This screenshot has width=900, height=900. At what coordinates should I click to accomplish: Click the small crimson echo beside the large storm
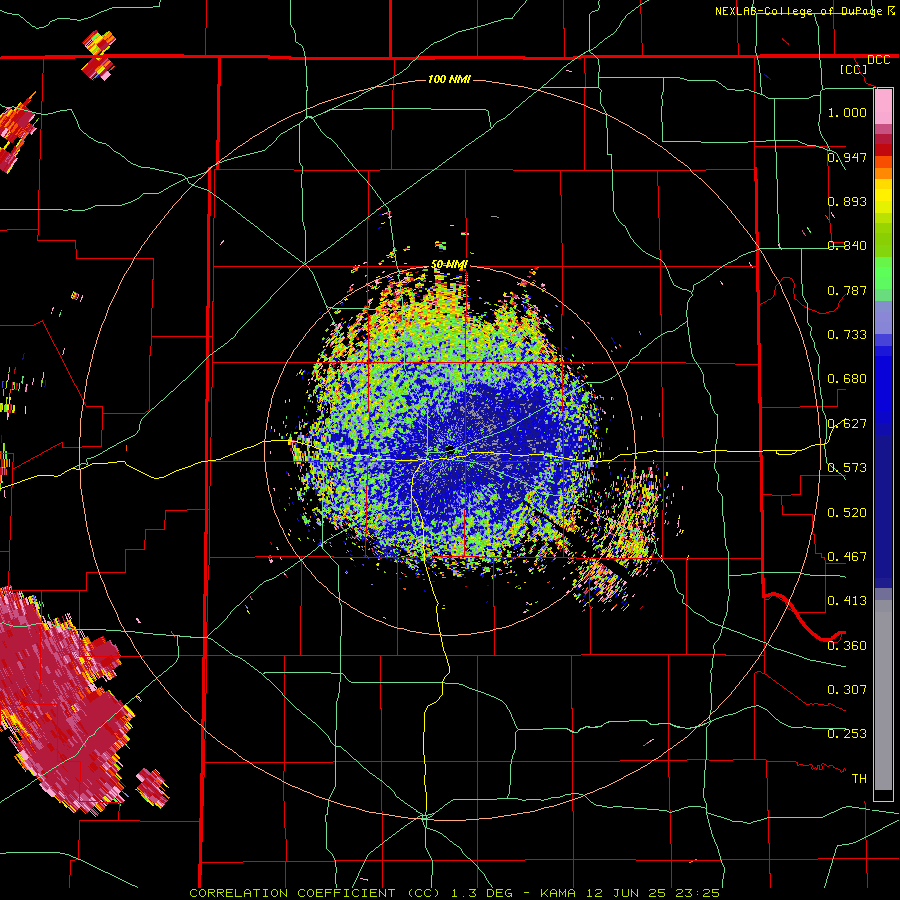pyautogui.click(x=152, y=787)
